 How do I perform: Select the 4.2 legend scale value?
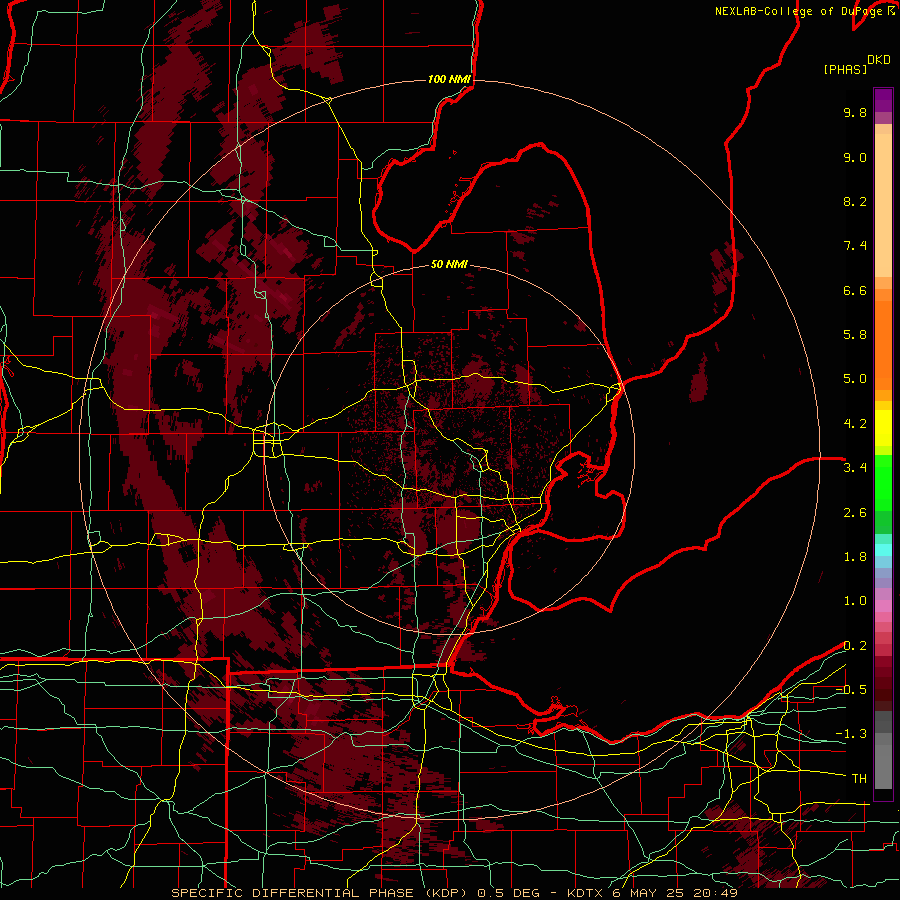[x=855, y=424]
